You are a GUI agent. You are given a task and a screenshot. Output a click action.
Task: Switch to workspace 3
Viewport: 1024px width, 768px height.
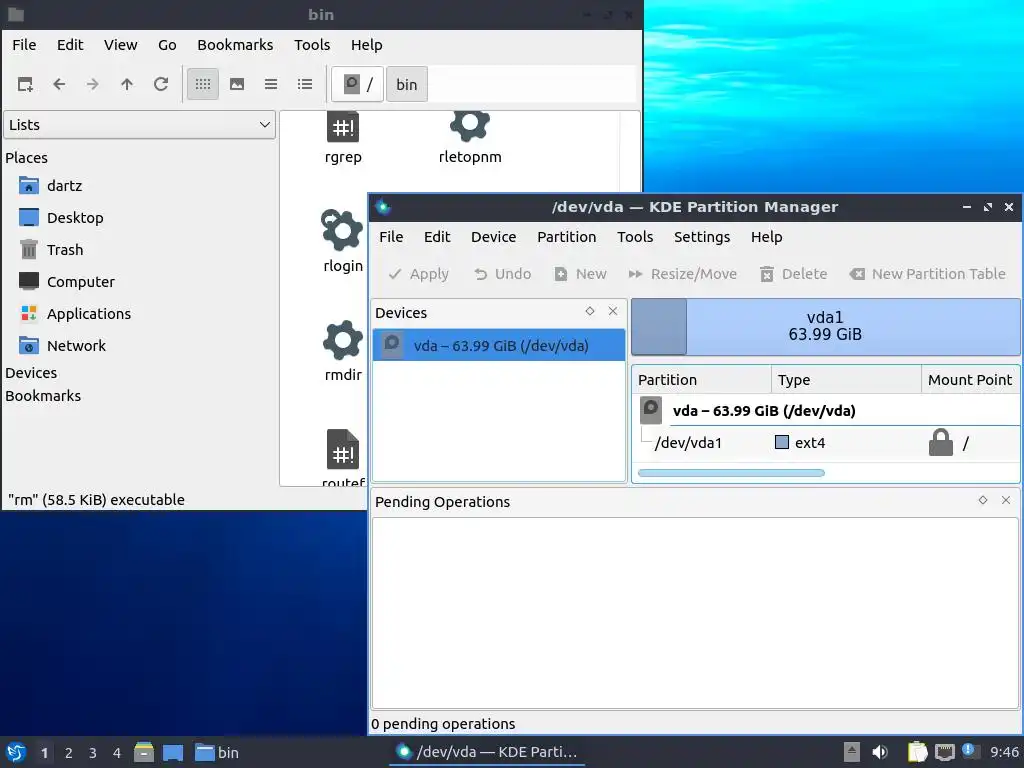[x=93, y=753]
